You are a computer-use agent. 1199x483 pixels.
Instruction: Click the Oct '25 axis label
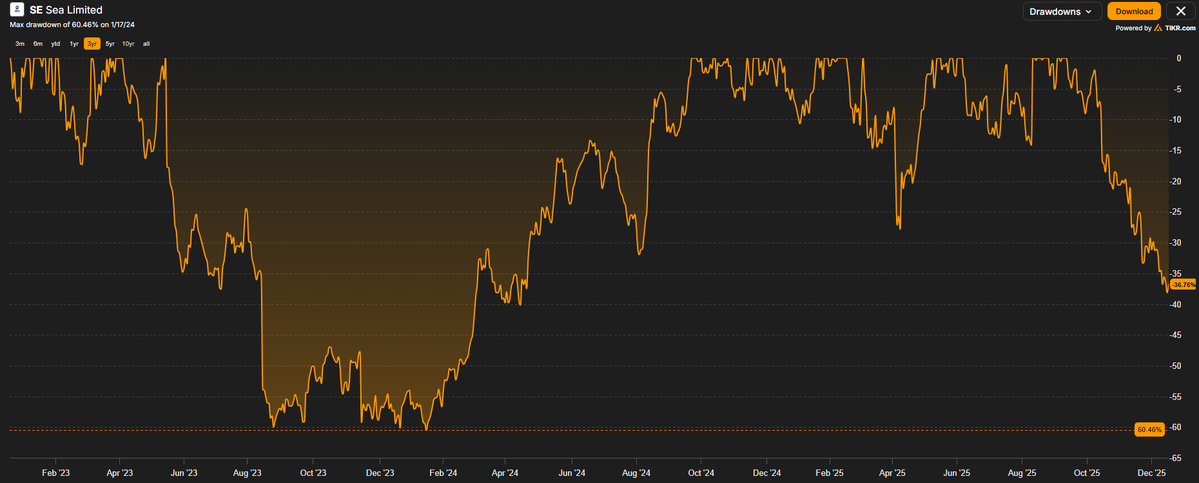(x=1088, y=475)
